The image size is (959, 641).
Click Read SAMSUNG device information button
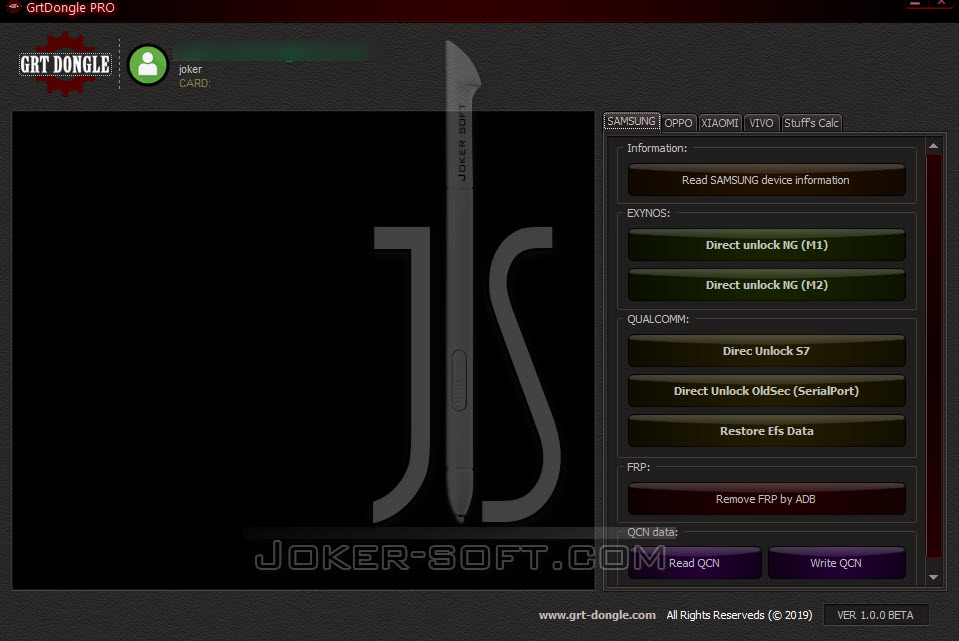pos(766,180)
